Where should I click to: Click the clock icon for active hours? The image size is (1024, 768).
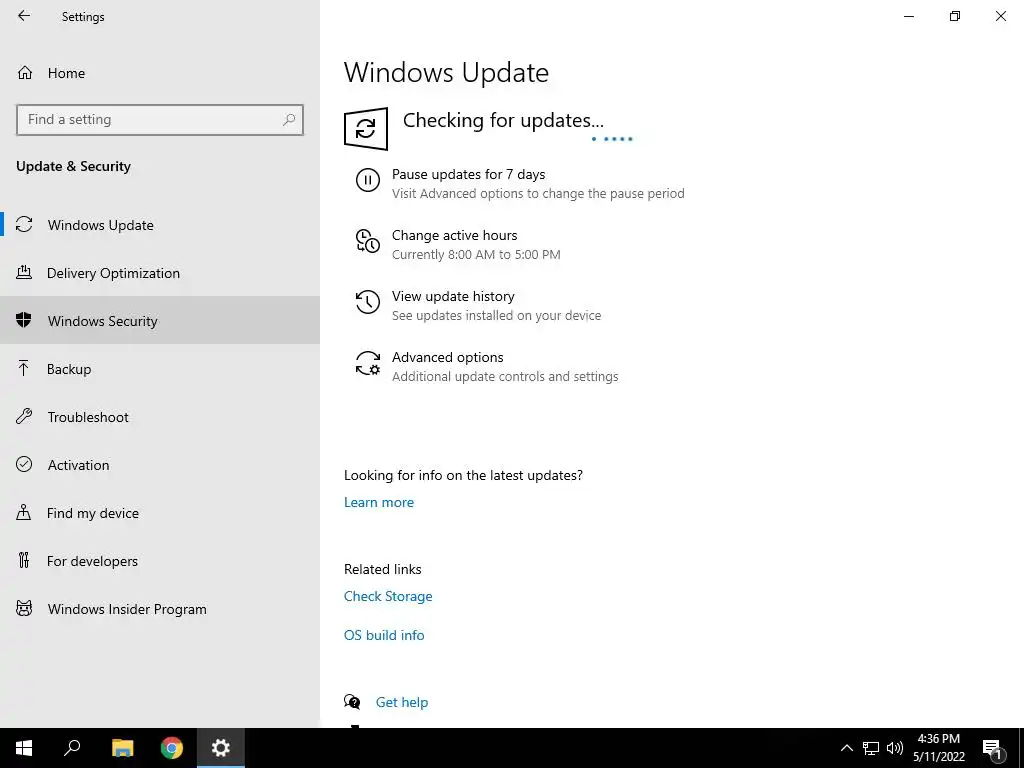click(x=368, y=241)
